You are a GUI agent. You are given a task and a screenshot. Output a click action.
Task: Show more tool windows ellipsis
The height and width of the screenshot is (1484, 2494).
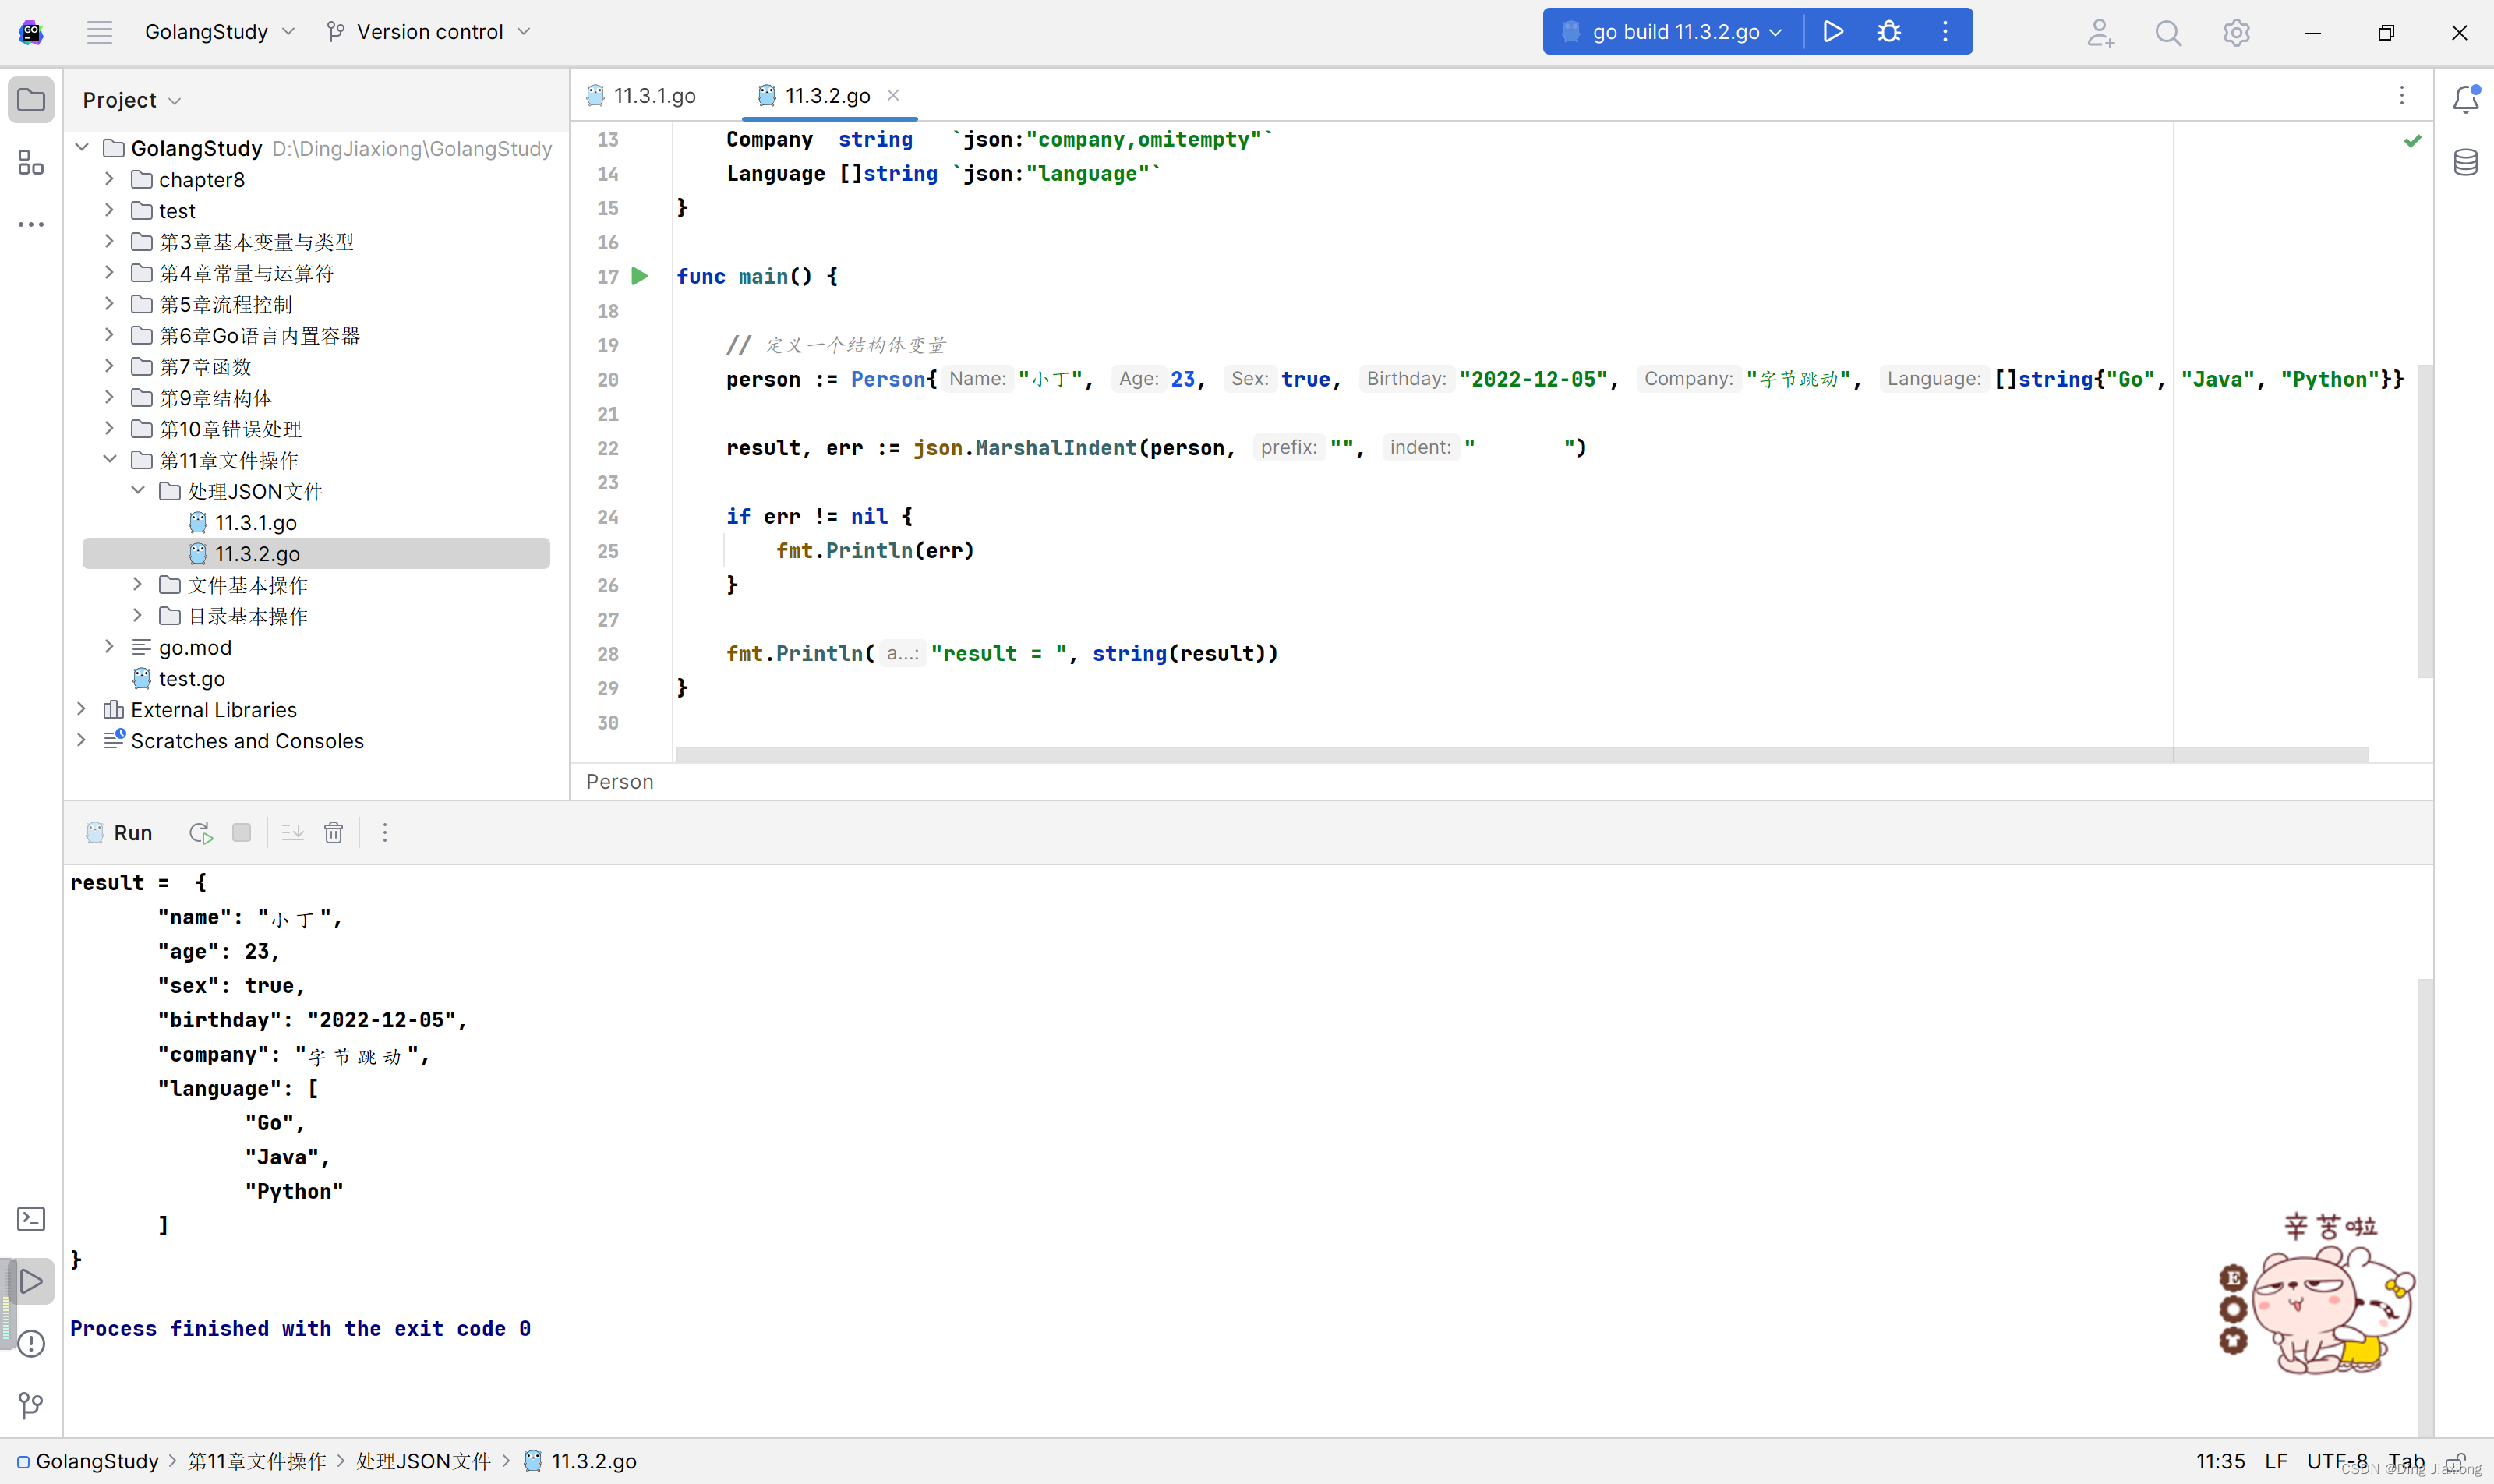31,224
